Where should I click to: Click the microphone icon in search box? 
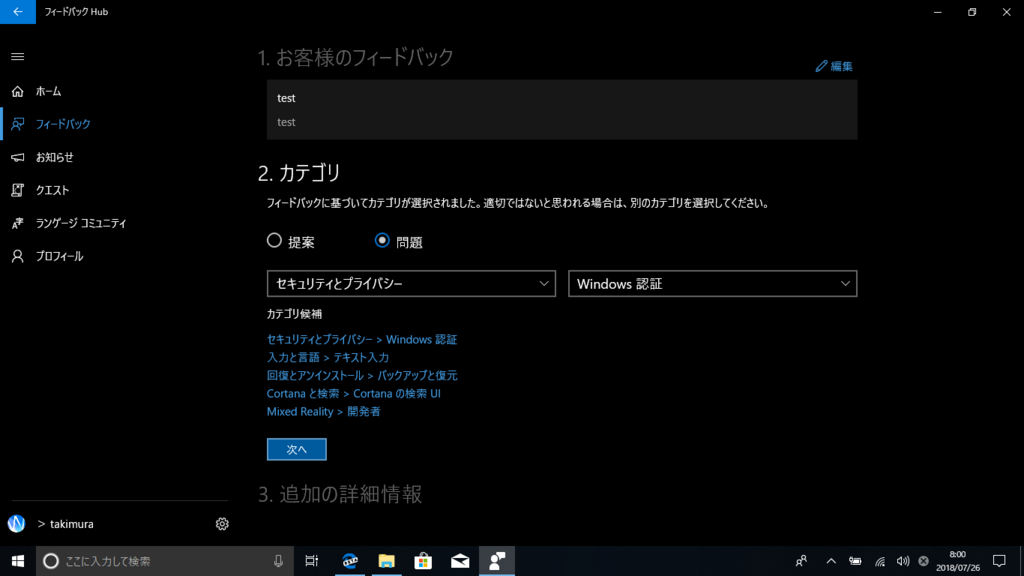pyautogui.click(x=278, y=561)
